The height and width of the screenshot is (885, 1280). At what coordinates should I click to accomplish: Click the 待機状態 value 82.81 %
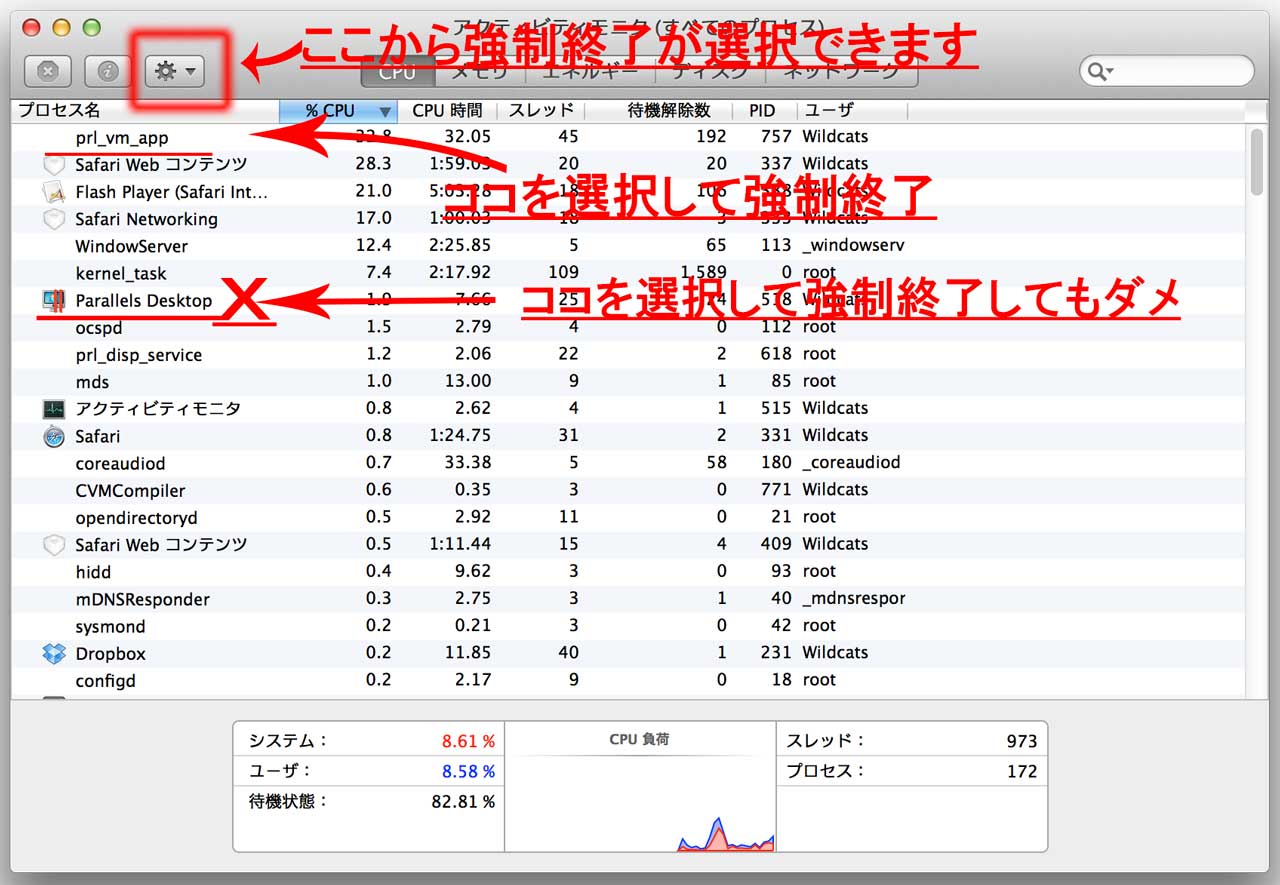click(462, 802)
